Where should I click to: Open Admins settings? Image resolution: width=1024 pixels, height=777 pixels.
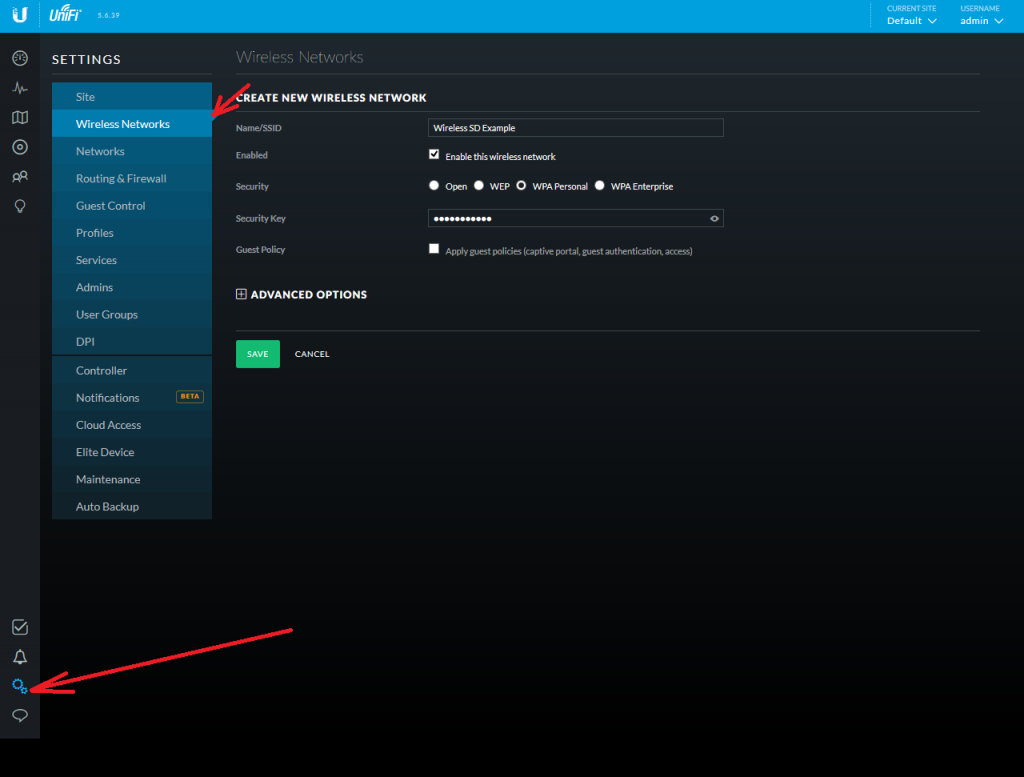point(132,287)
